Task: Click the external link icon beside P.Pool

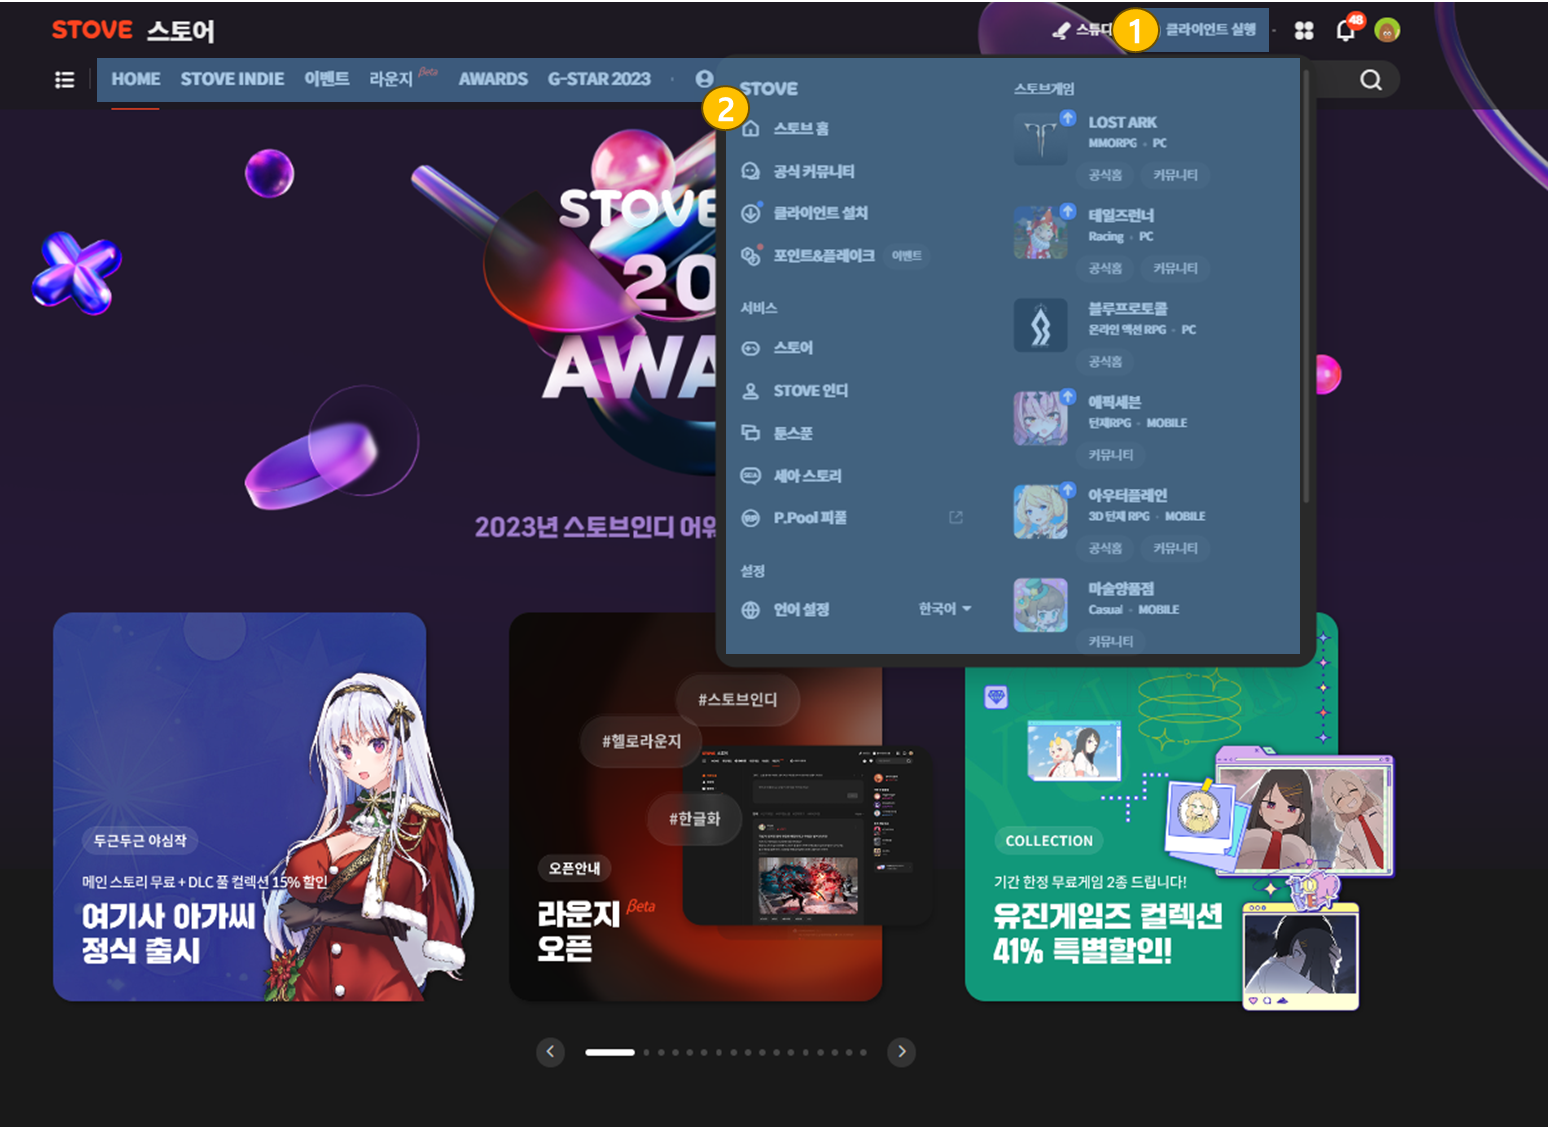Action: 956,517
